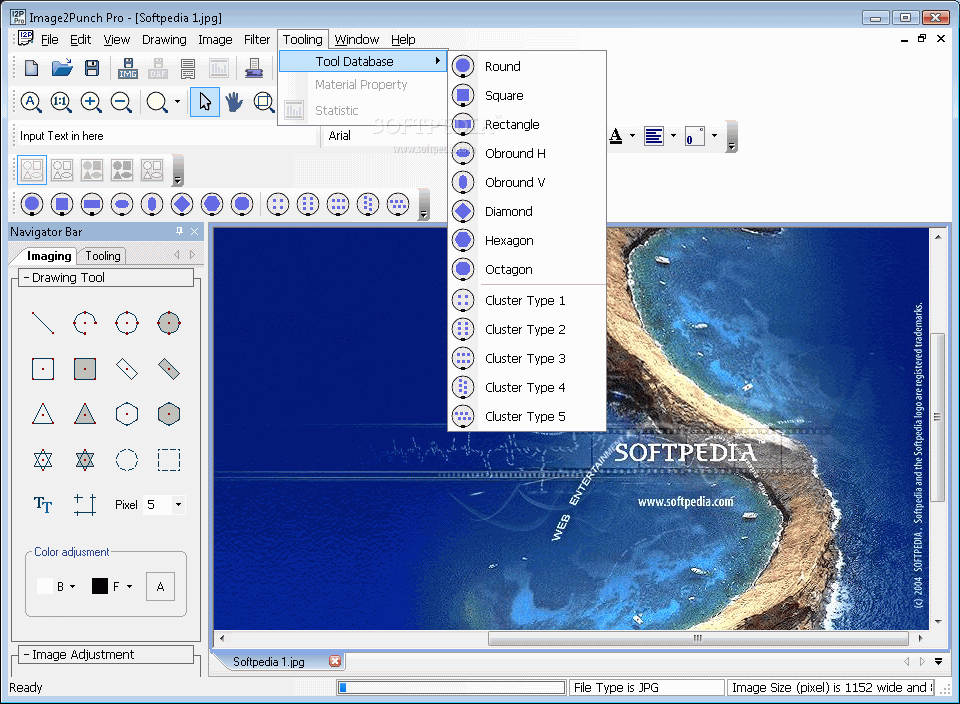
Task: Click the obround vertical toolbar icon
Action: [152, 204]
